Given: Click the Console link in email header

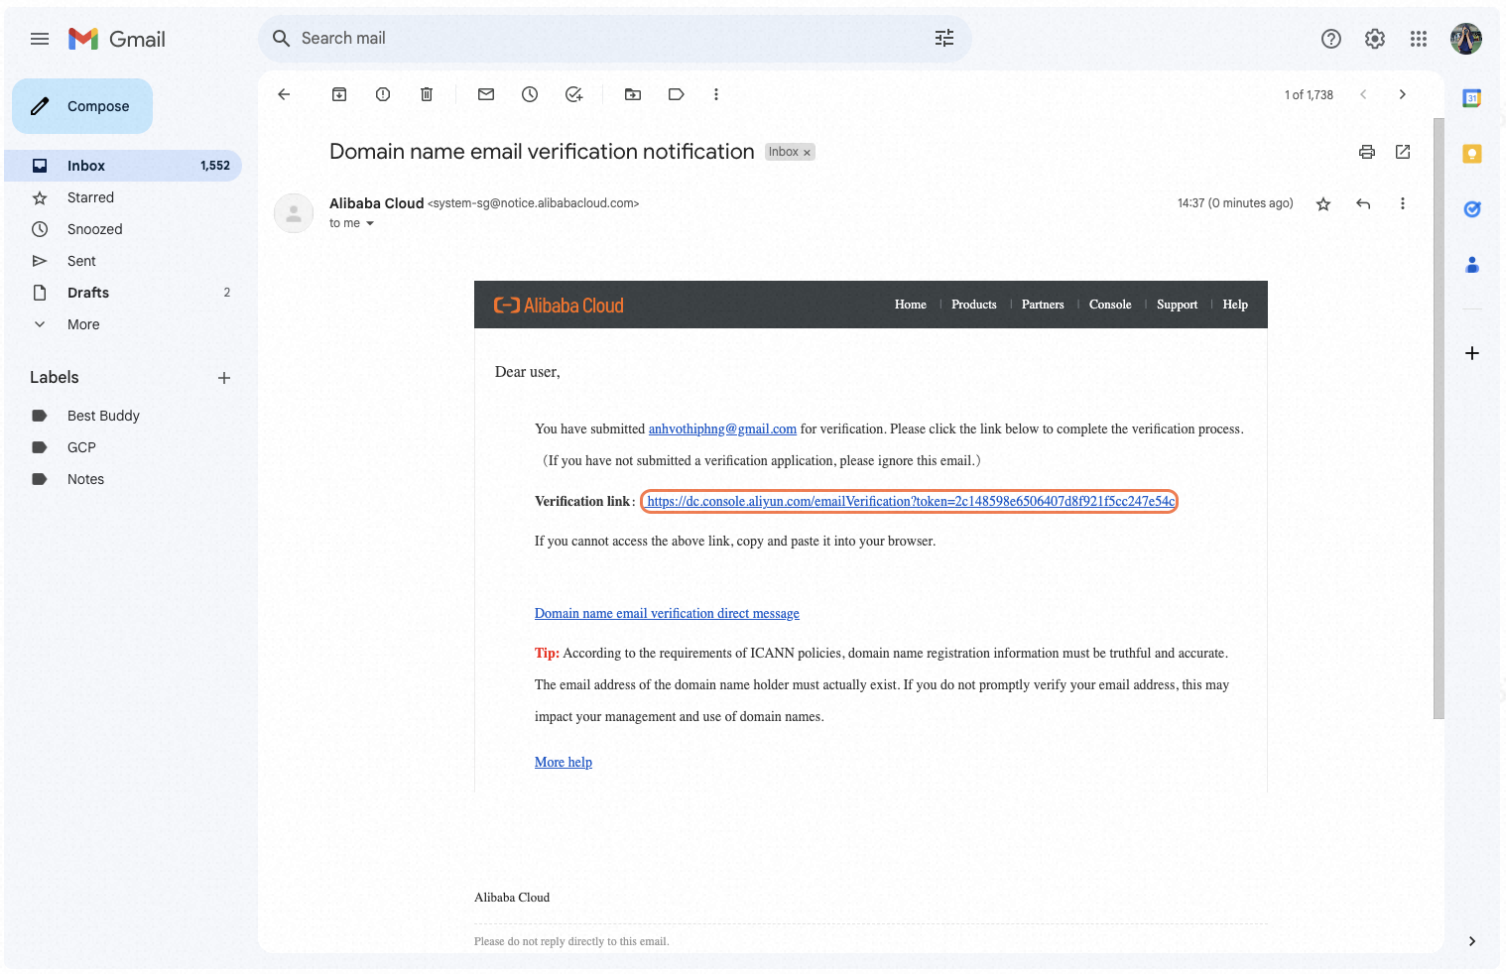Looking at the screenshot, I should tap(1109, 305).
